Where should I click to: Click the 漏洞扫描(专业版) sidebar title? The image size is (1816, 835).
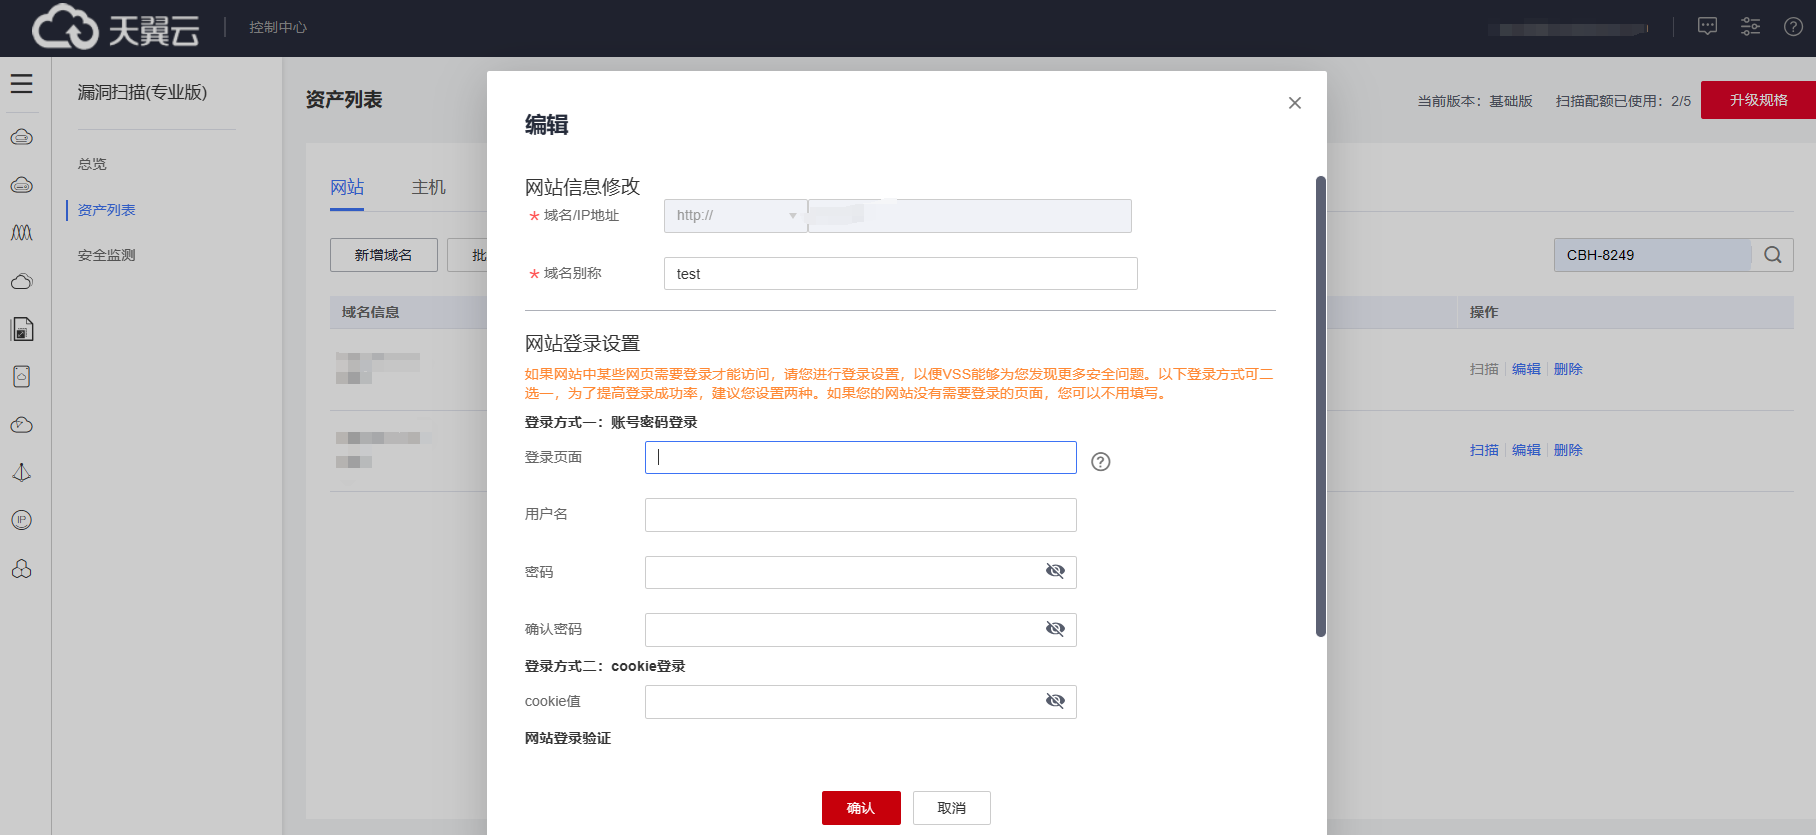pyautogui.click(x=143, y=92)
